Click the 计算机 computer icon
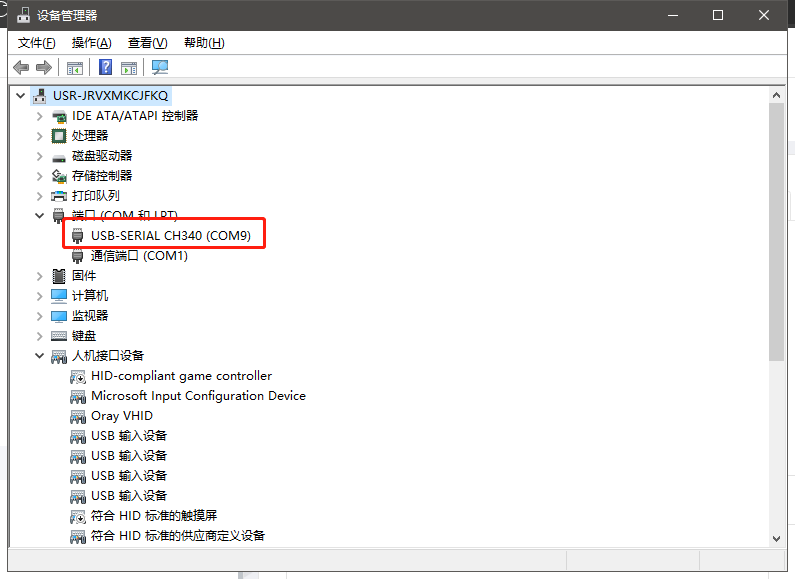The image size is (795, 579). [59, 296]
